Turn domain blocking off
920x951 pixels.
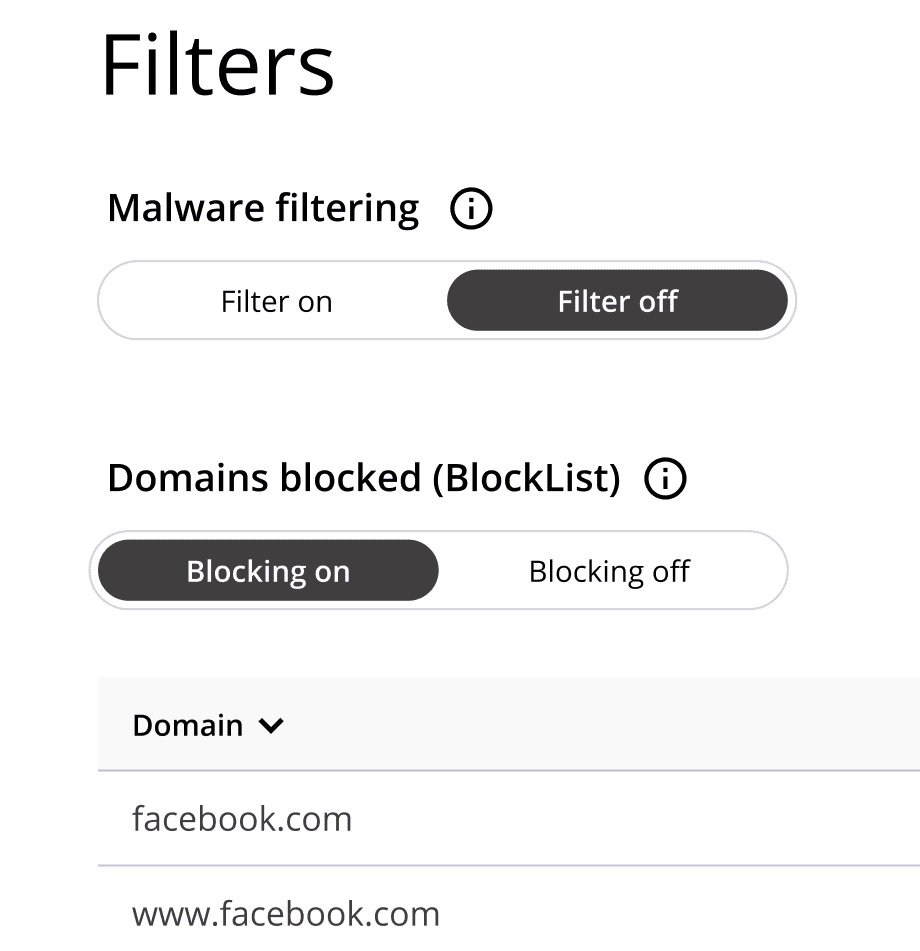point(609,571)
